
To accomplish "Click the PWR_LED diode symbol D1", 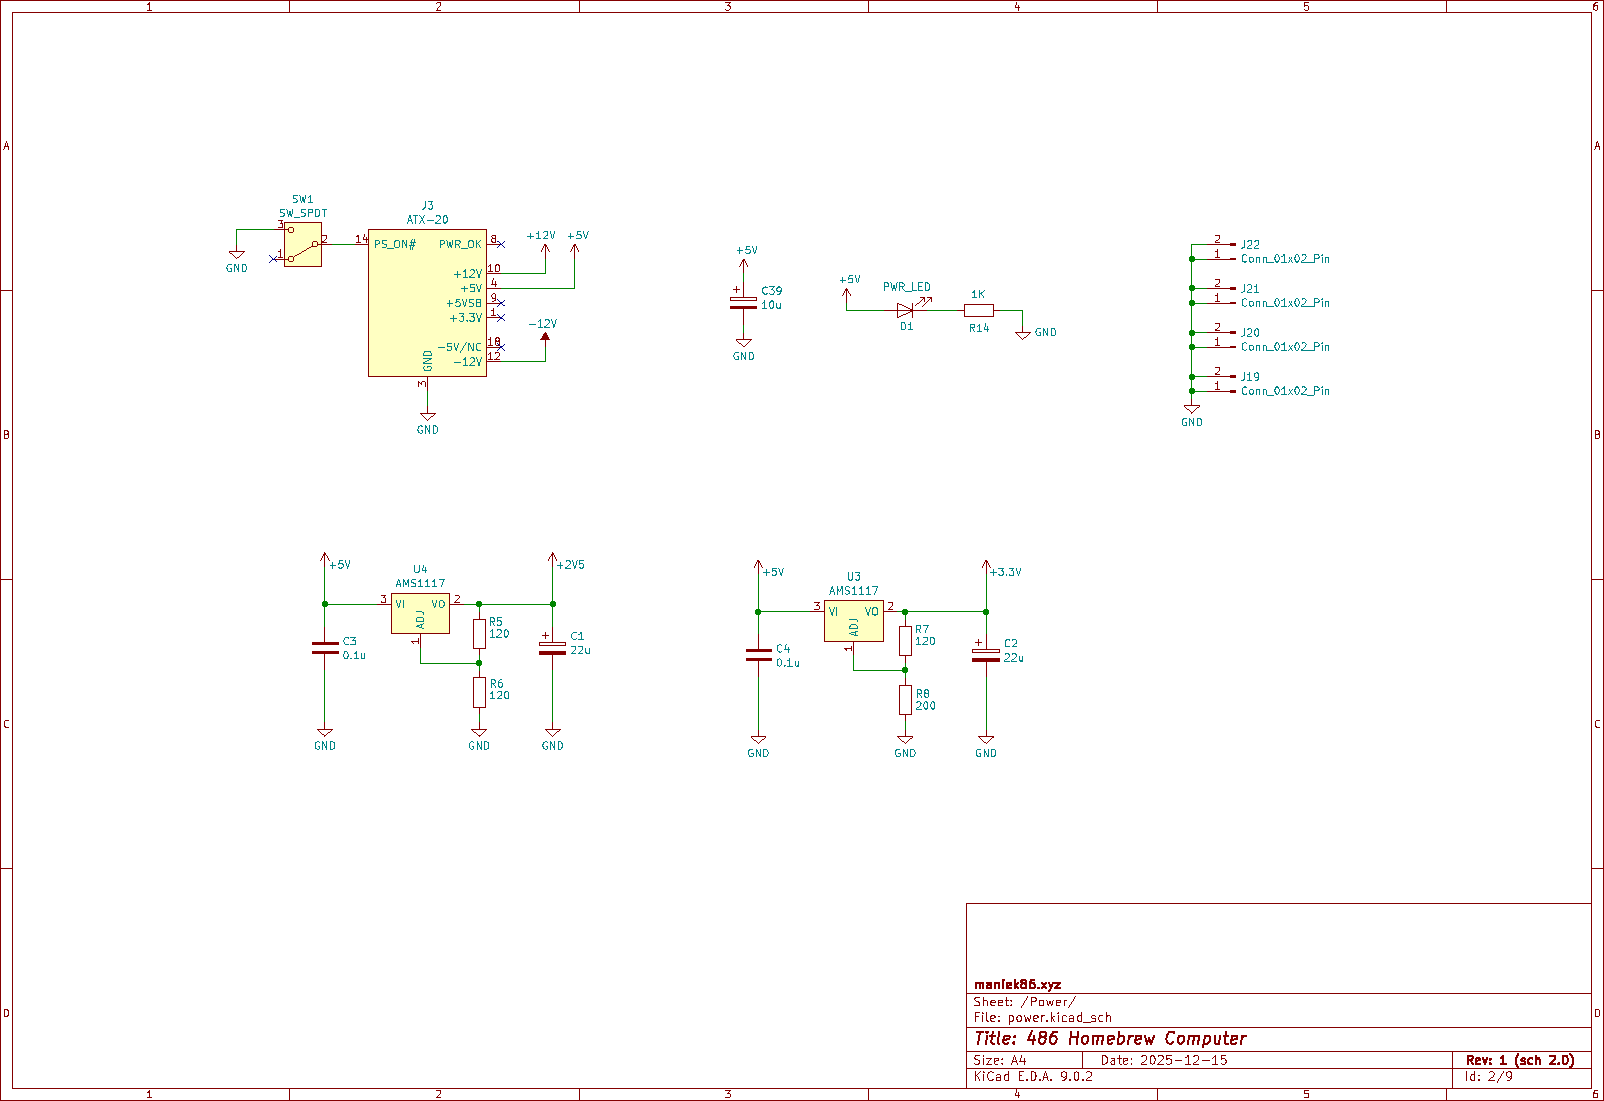I will click(905, 310).
